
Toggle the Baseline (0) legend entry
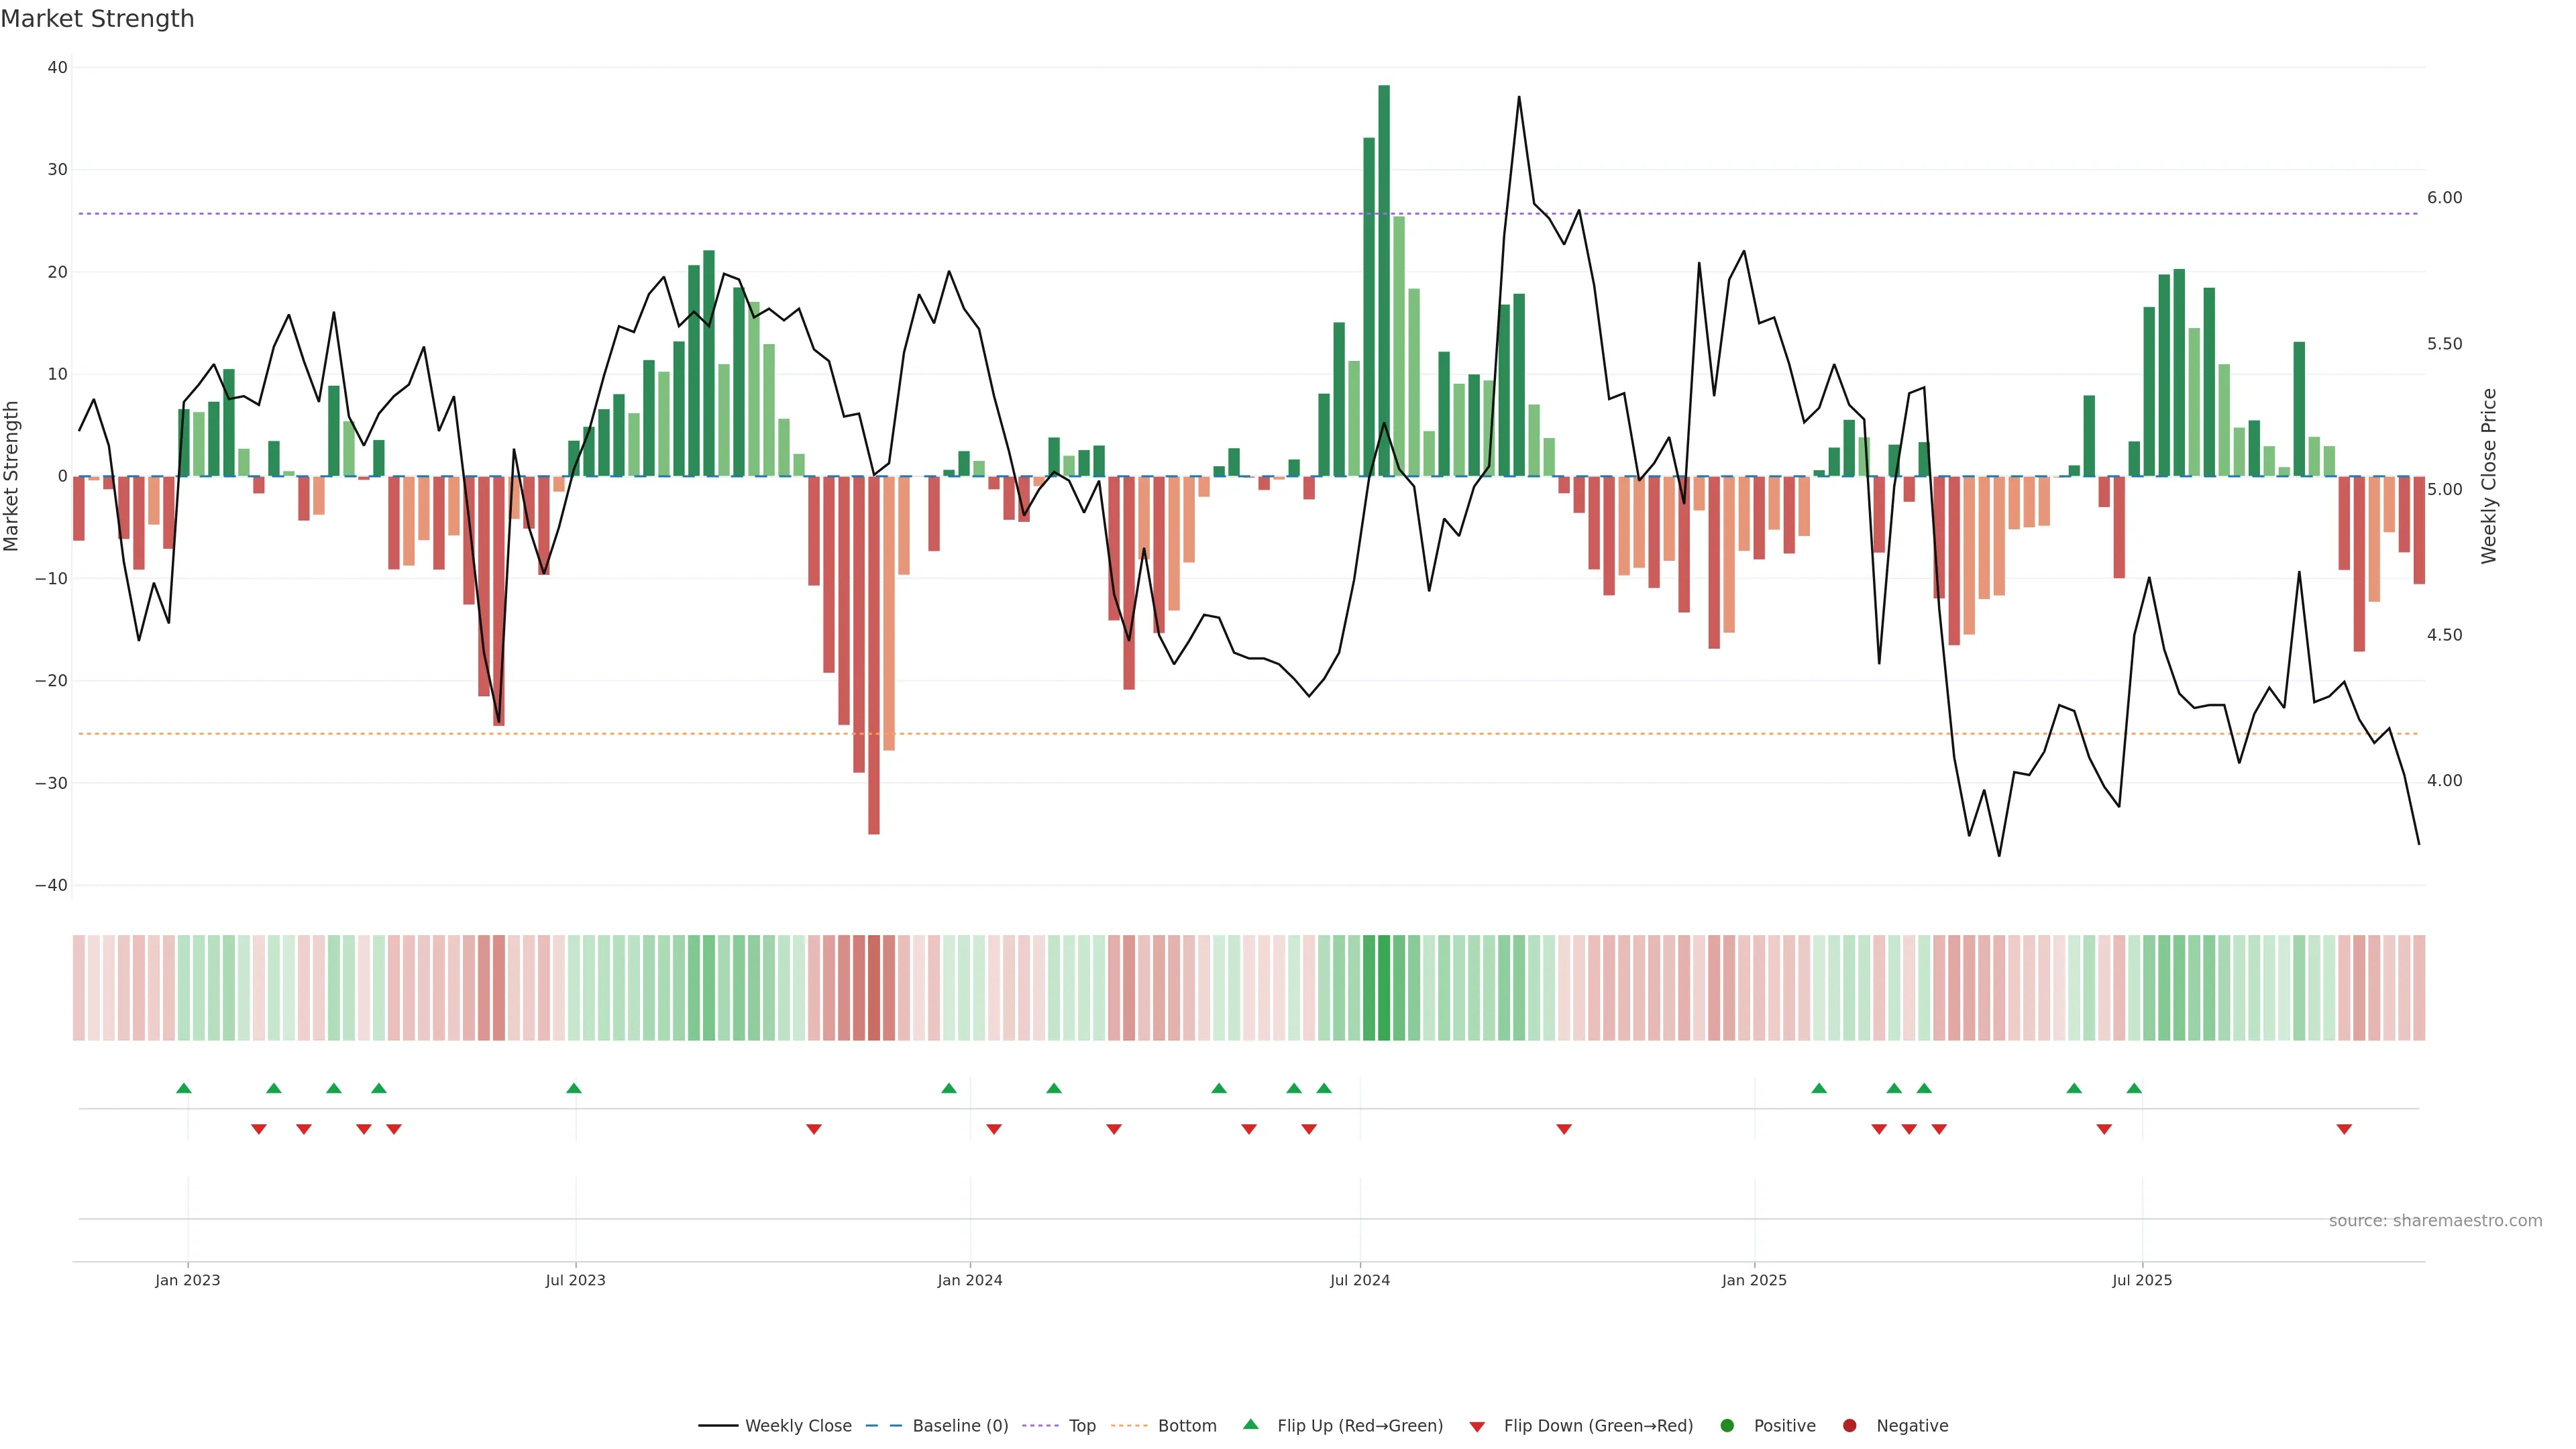[x=959, y=1426]
